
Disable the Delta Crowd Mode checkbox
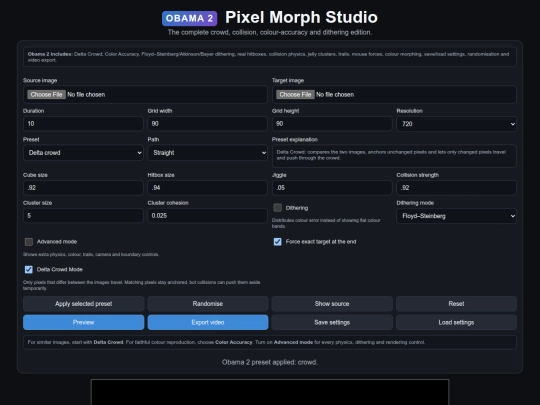(29, 269)
